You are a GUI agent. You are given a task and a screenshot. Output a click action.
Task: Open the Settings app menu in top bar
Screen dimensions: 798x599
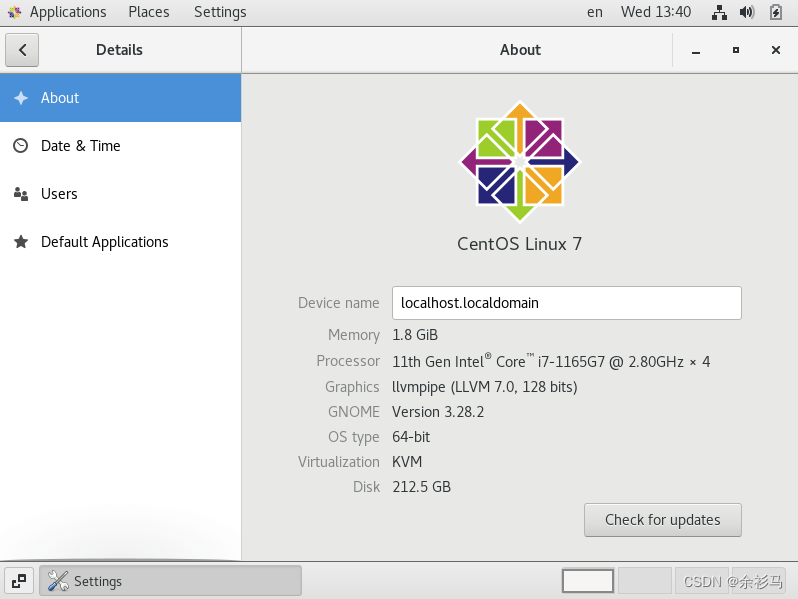tap(220, 12)
